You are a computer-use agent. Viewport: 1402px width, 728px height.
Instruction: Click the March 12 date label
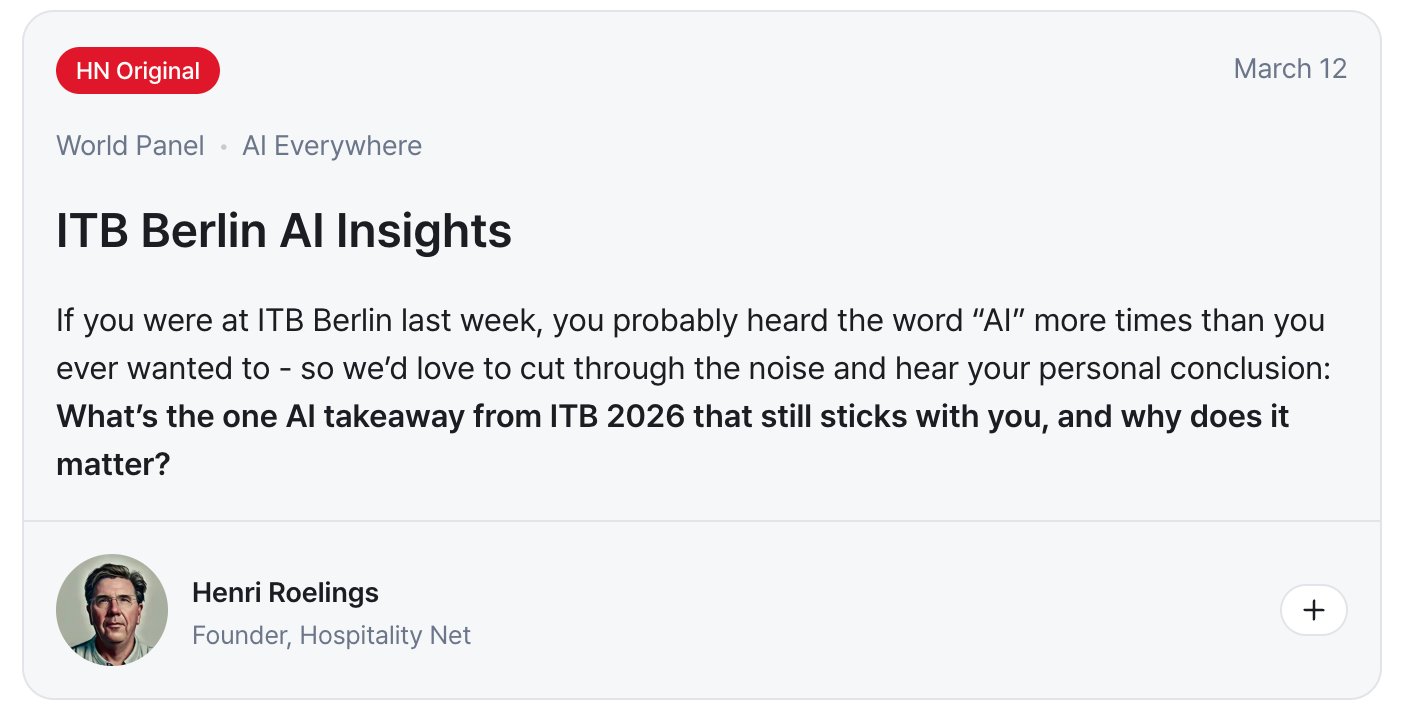[x=1290, y=69]
